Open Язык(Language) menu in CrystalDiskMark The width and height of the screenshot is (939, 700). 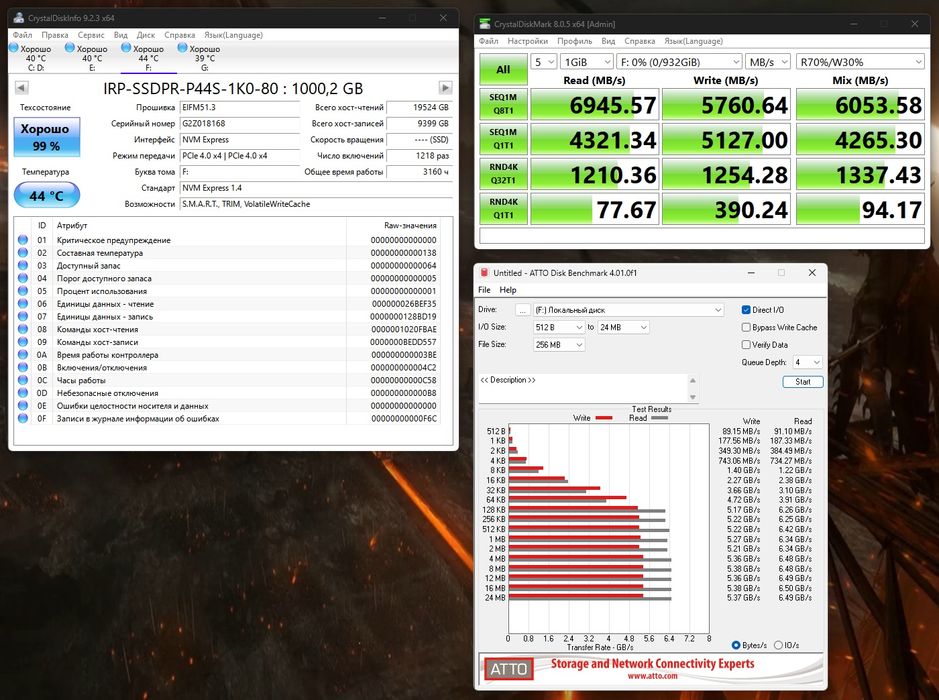693,41
